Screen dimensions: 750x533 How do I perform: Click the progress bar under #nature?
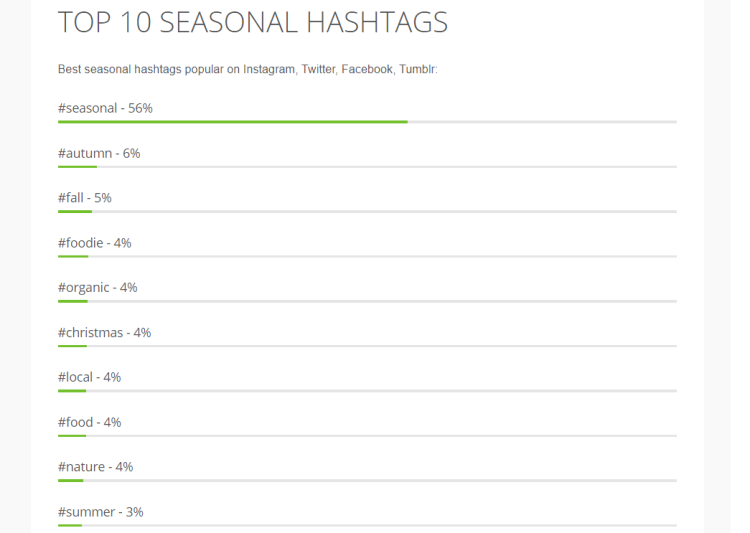[367, 480]
